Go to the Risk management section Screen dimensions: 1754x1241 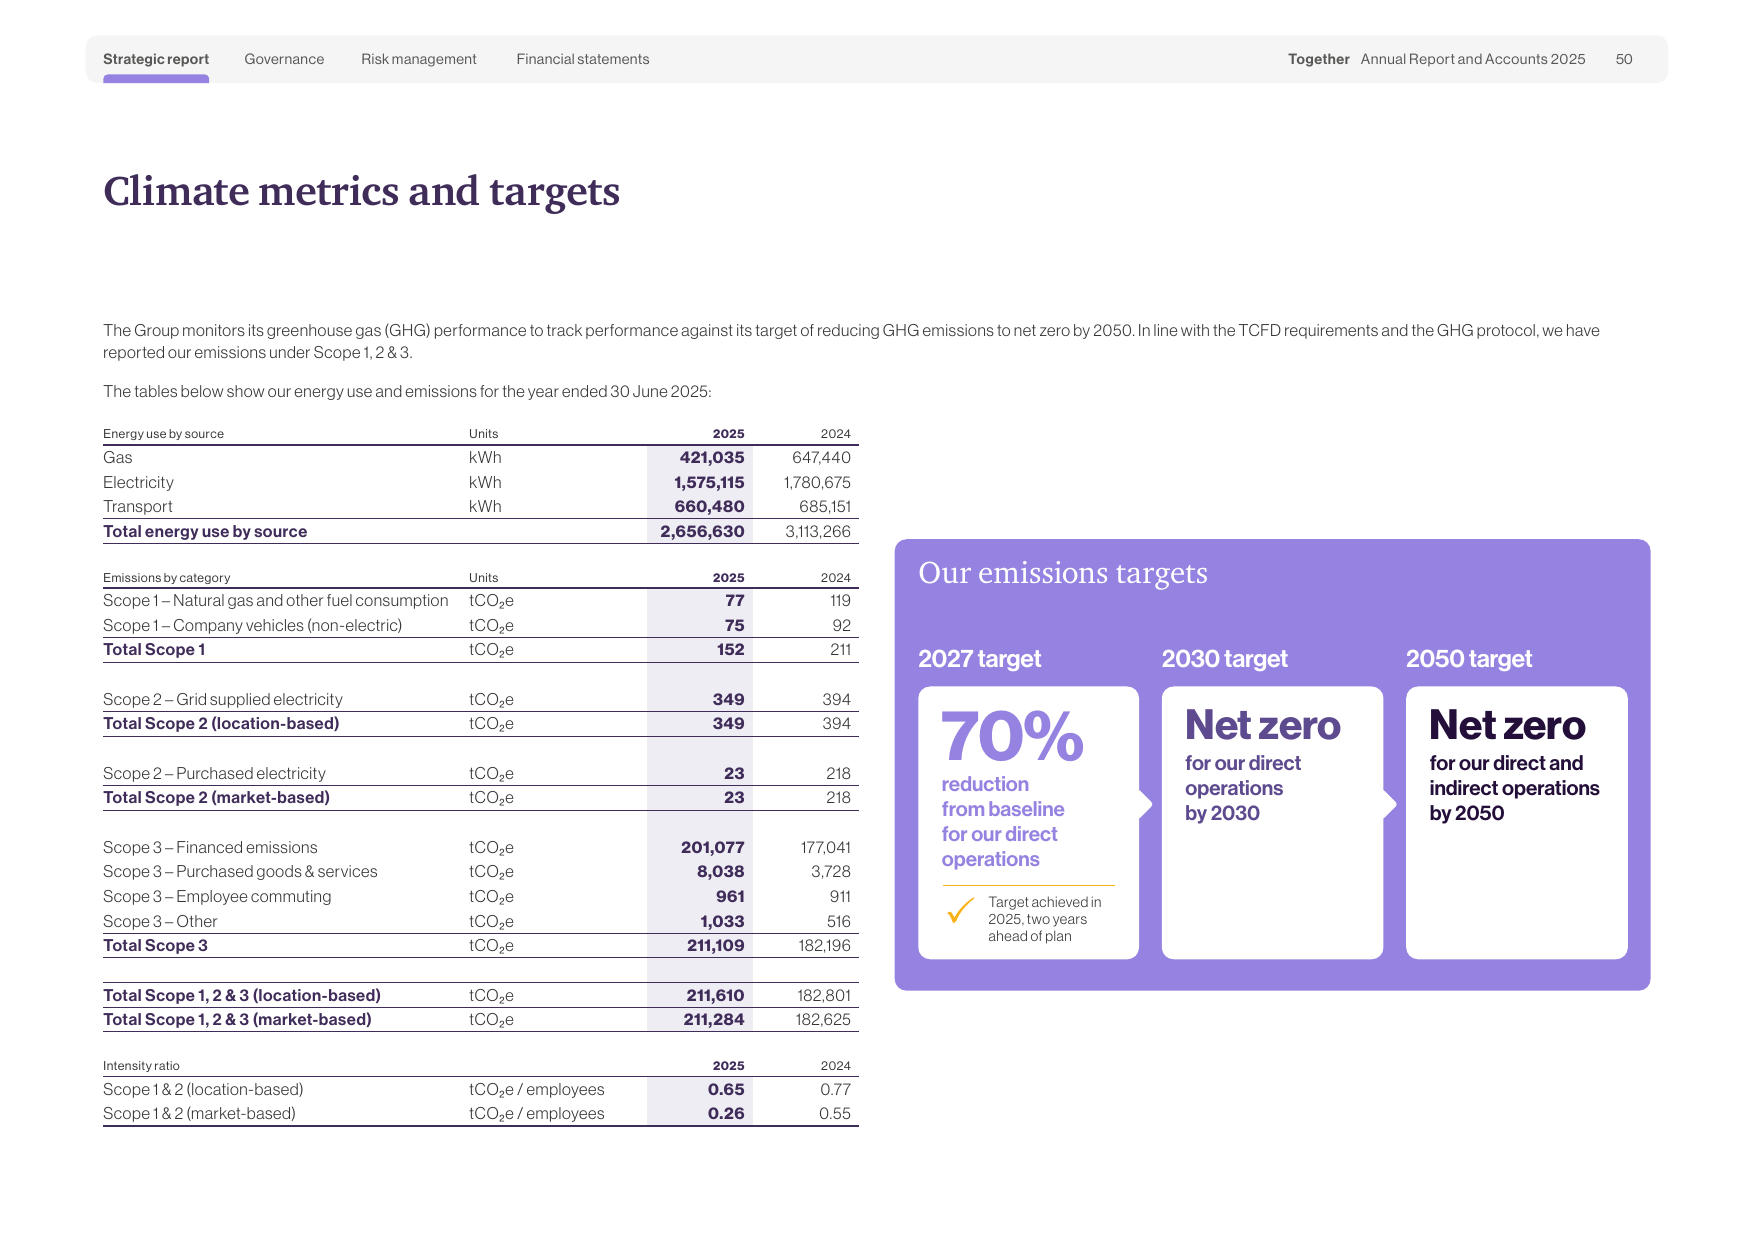click(x=419, y=59)
